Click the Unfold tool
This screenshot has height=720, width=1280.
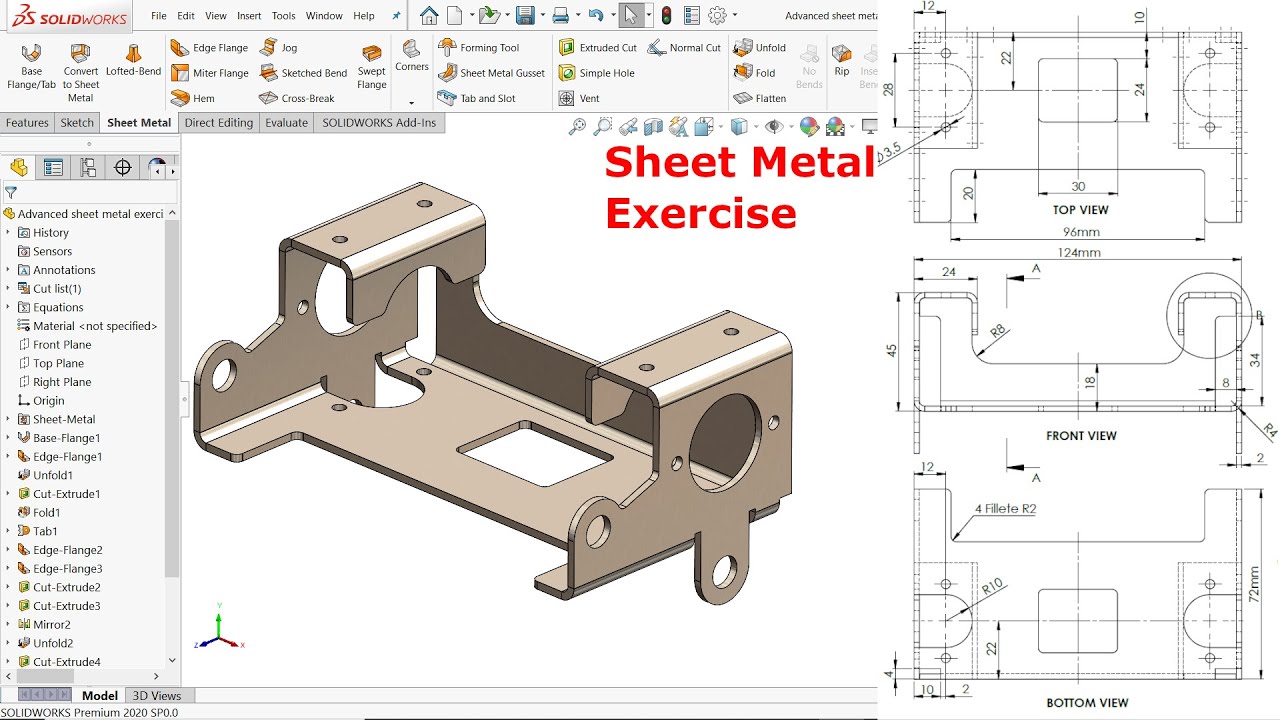[759, 48]
